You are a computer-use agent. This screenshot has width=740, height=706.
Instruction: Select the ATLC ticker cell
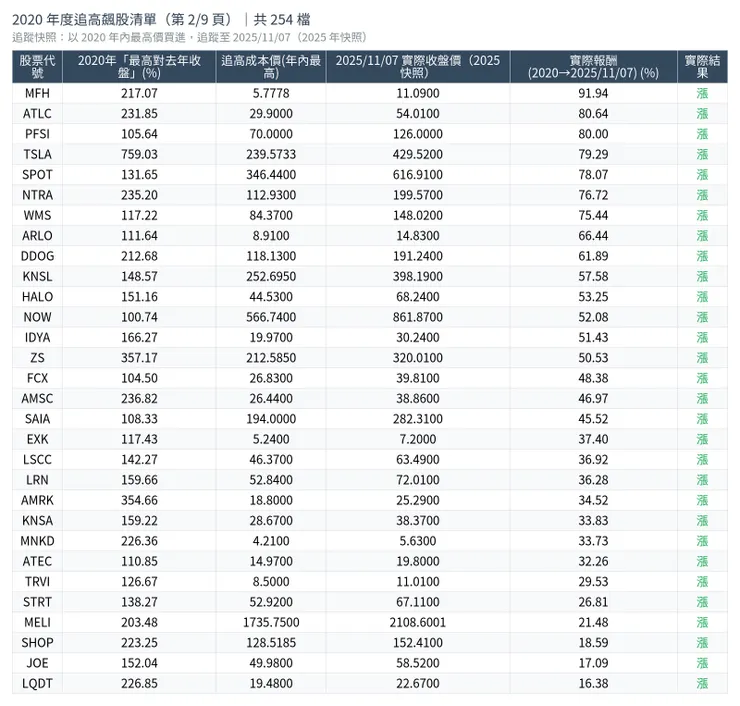click(37, 114)
